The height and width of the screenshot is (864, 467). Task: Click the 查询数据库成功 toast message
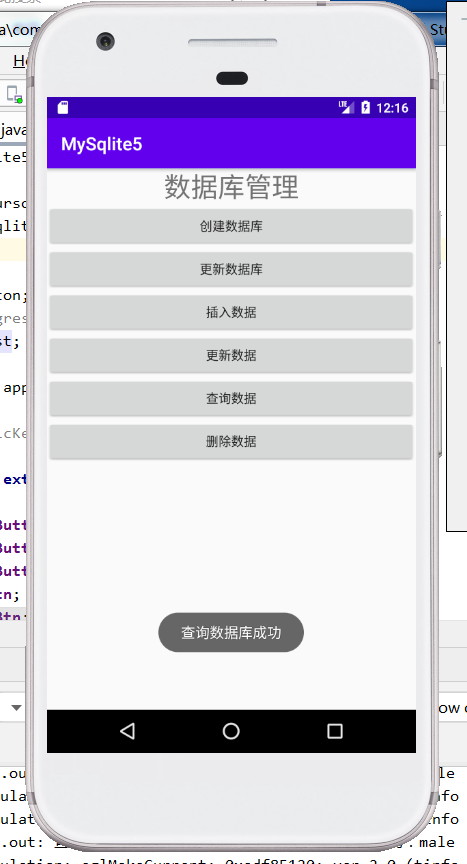pos(231,633)
